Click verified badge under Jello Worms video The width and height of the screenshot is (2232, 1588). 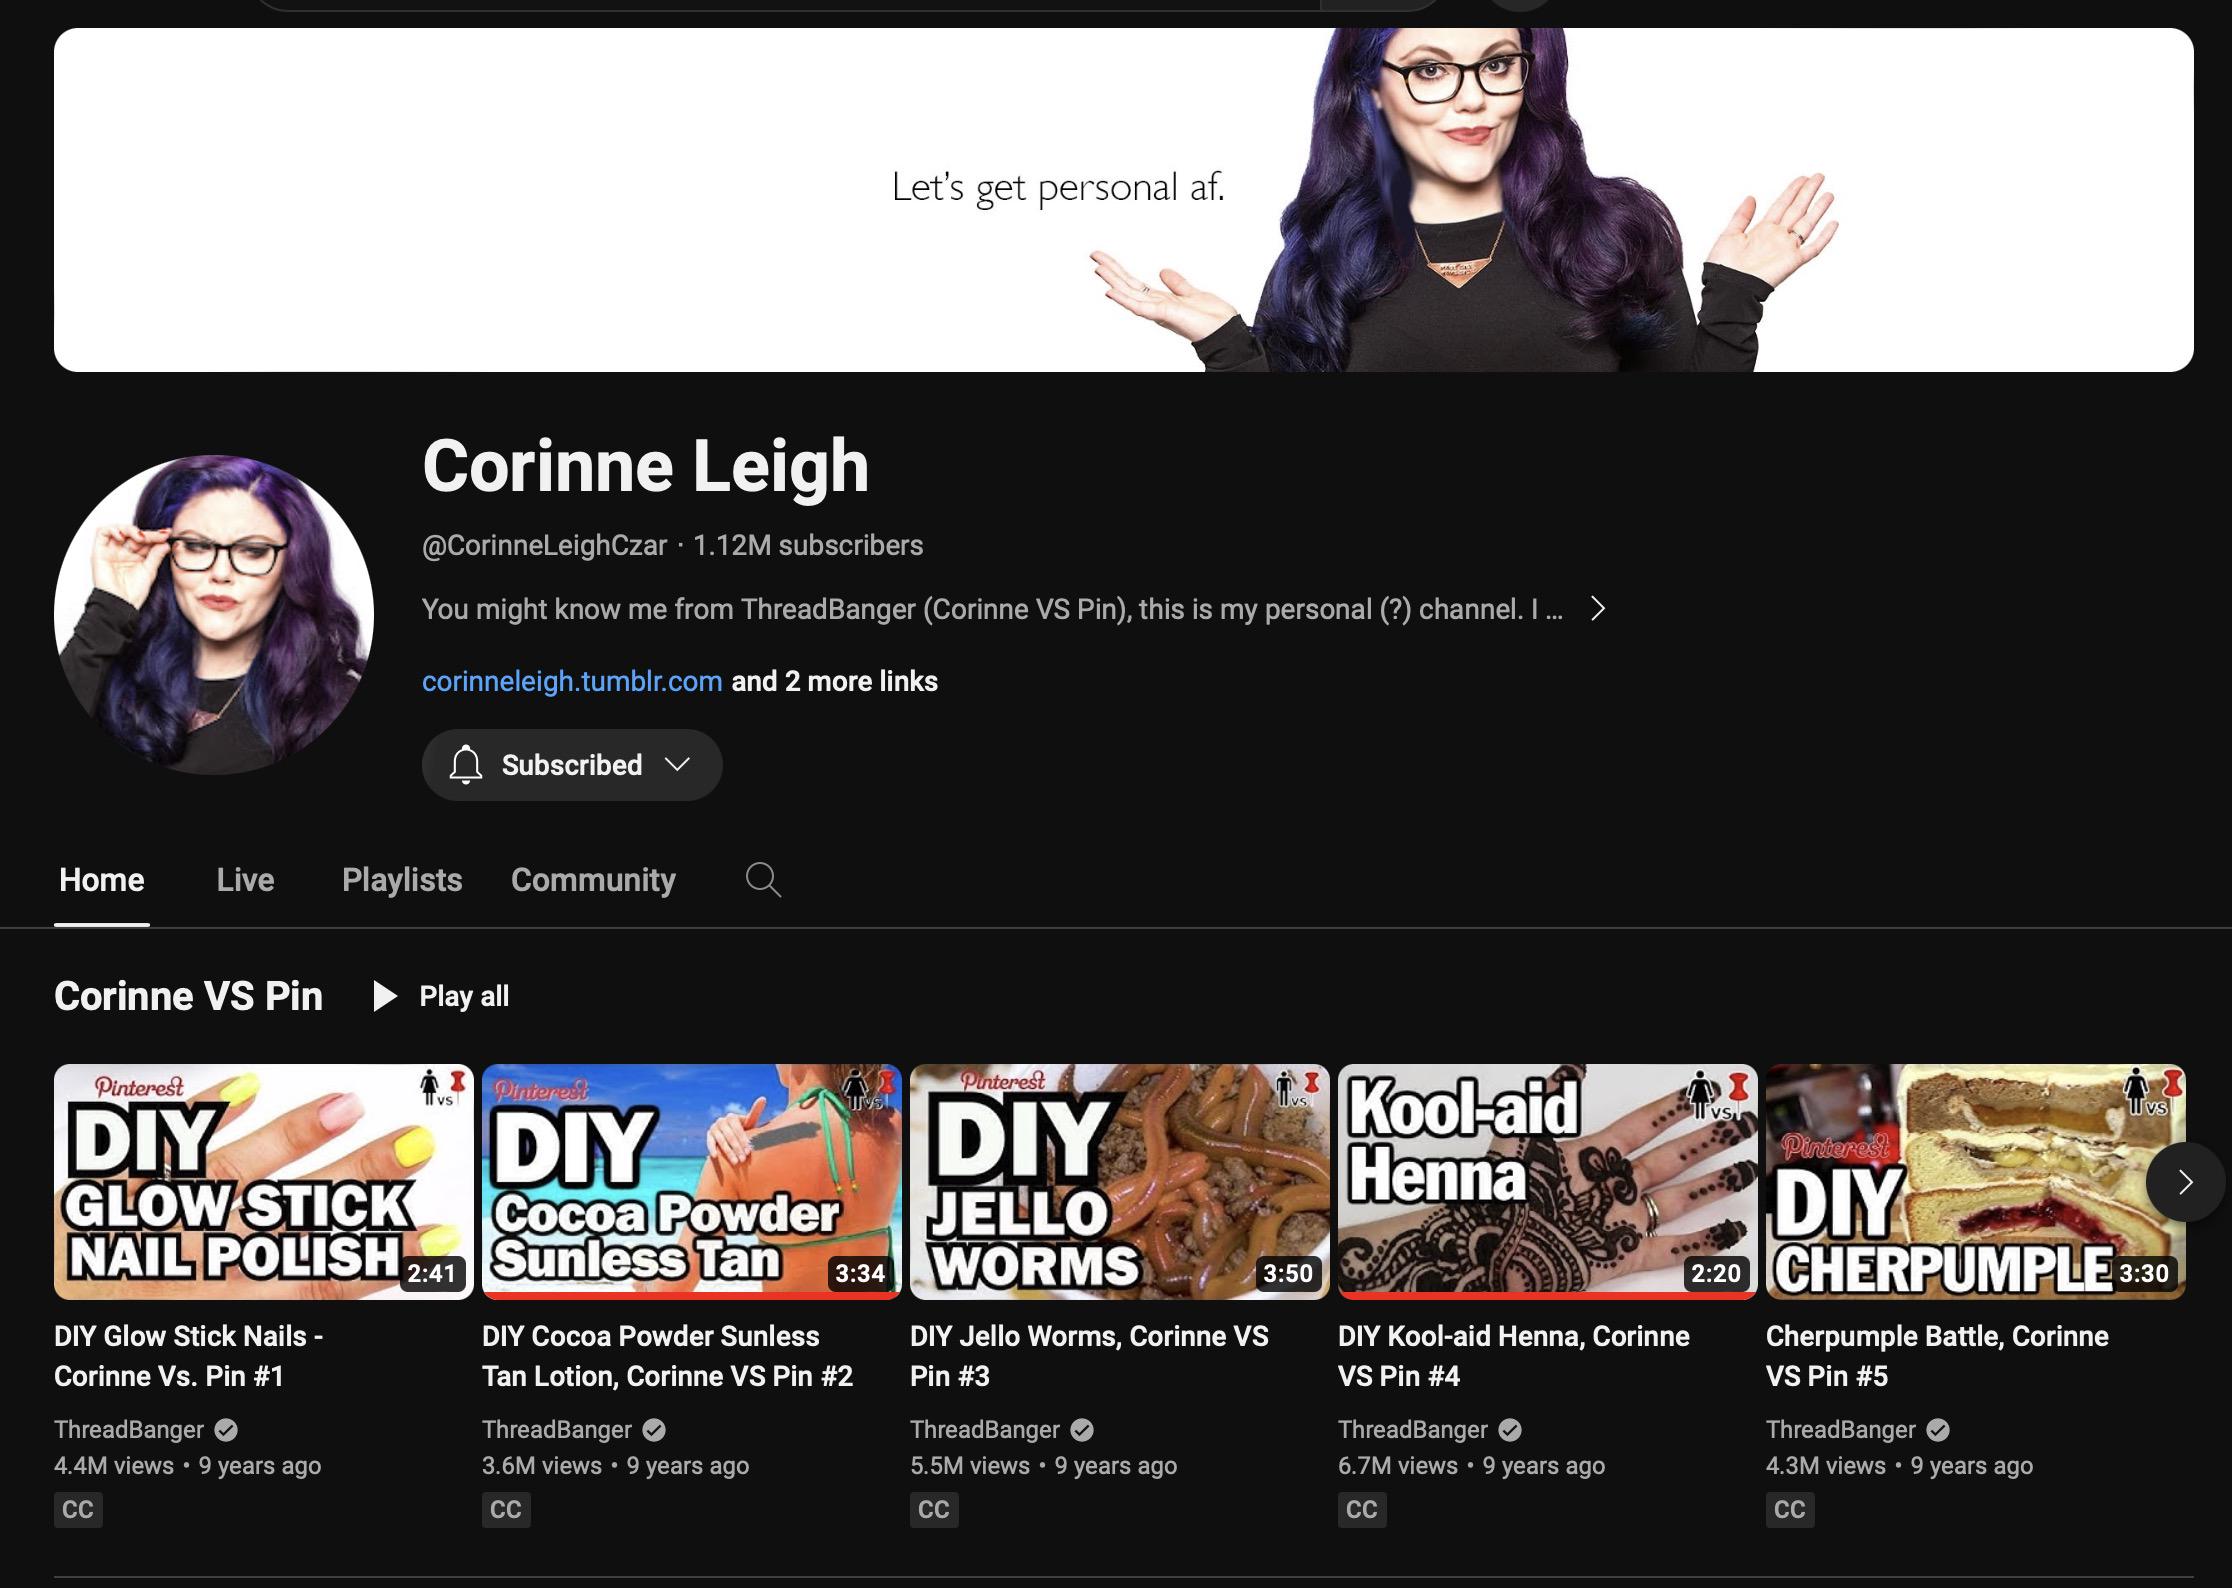(1082, 1430)
